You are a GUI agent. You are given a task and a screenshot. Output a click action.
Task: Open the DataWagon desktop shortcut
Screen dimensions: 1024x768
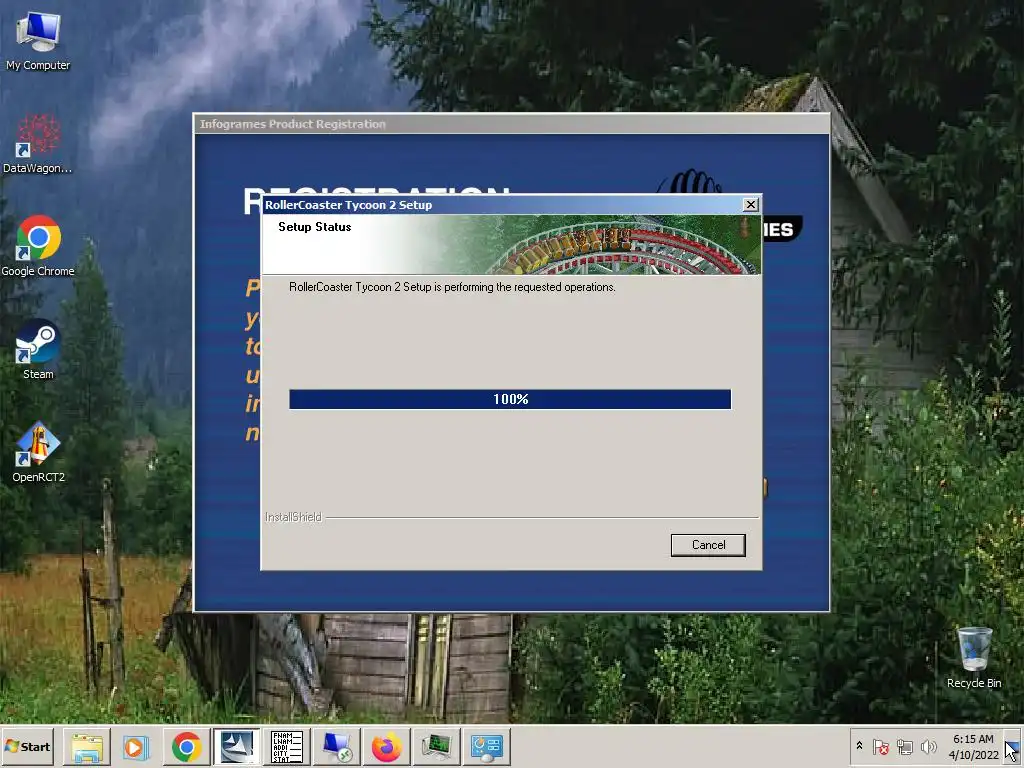pyautogui.click(x=38, y=144)
